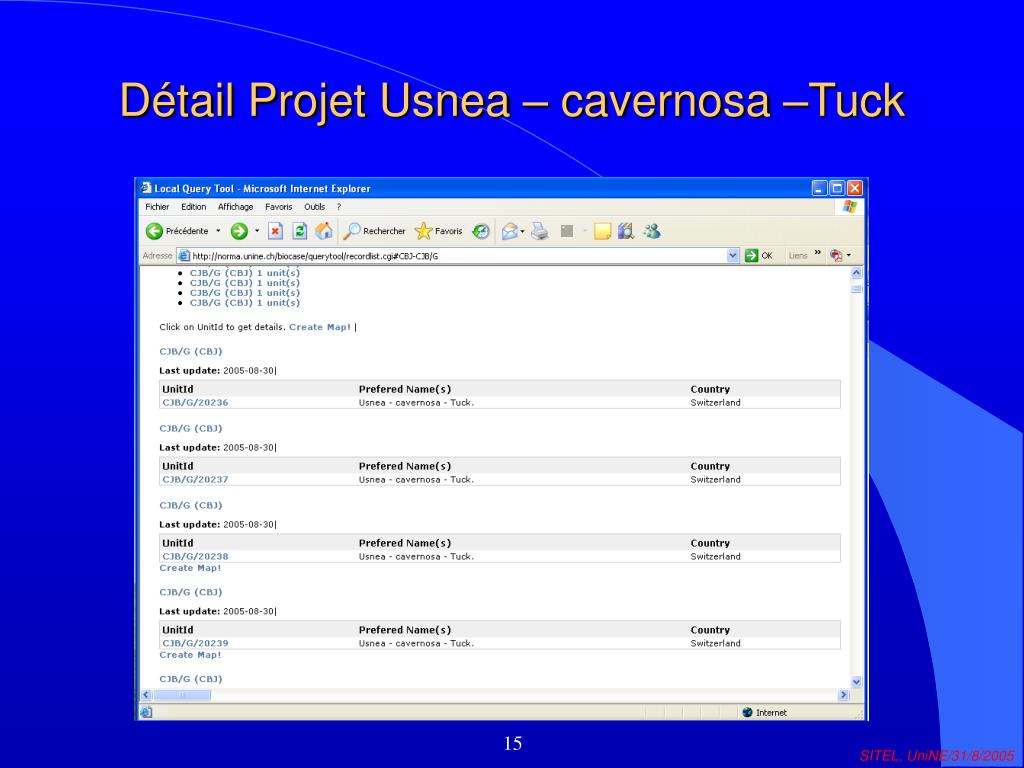Click vertical scrollbar up arrow

[856, 274]
